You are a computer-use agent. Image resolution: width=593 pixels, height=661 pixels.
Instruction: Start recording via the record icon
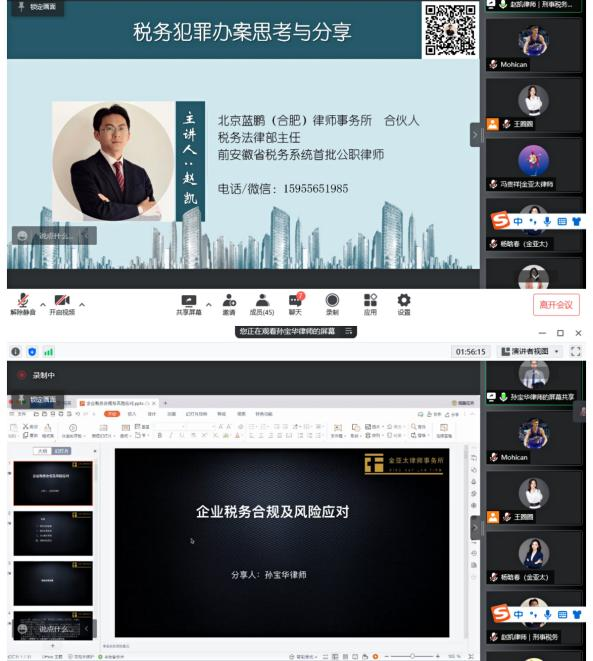coord(332,300)
